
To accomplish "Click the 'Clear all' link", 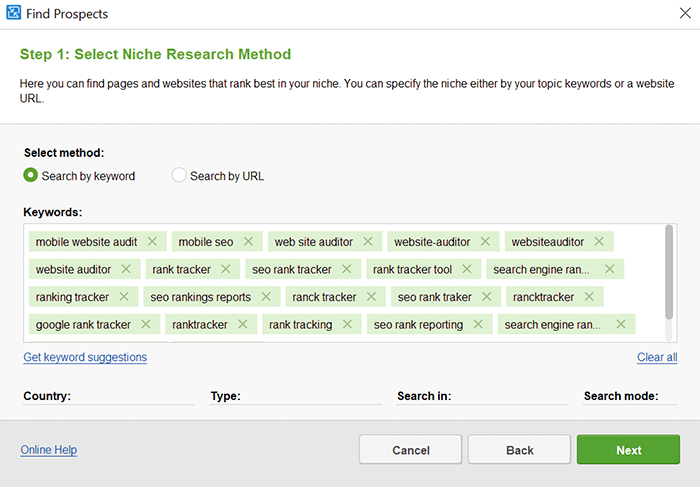I will click(657, 357).
